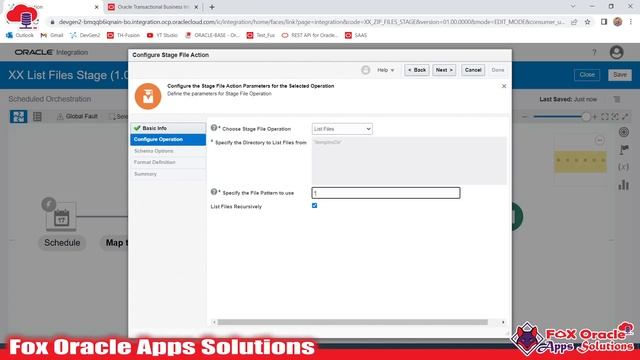The width and height of the screenshot is (640, 360).
Task: Open the hamburger menu near Last Saved
Action: tap(617, 100)
